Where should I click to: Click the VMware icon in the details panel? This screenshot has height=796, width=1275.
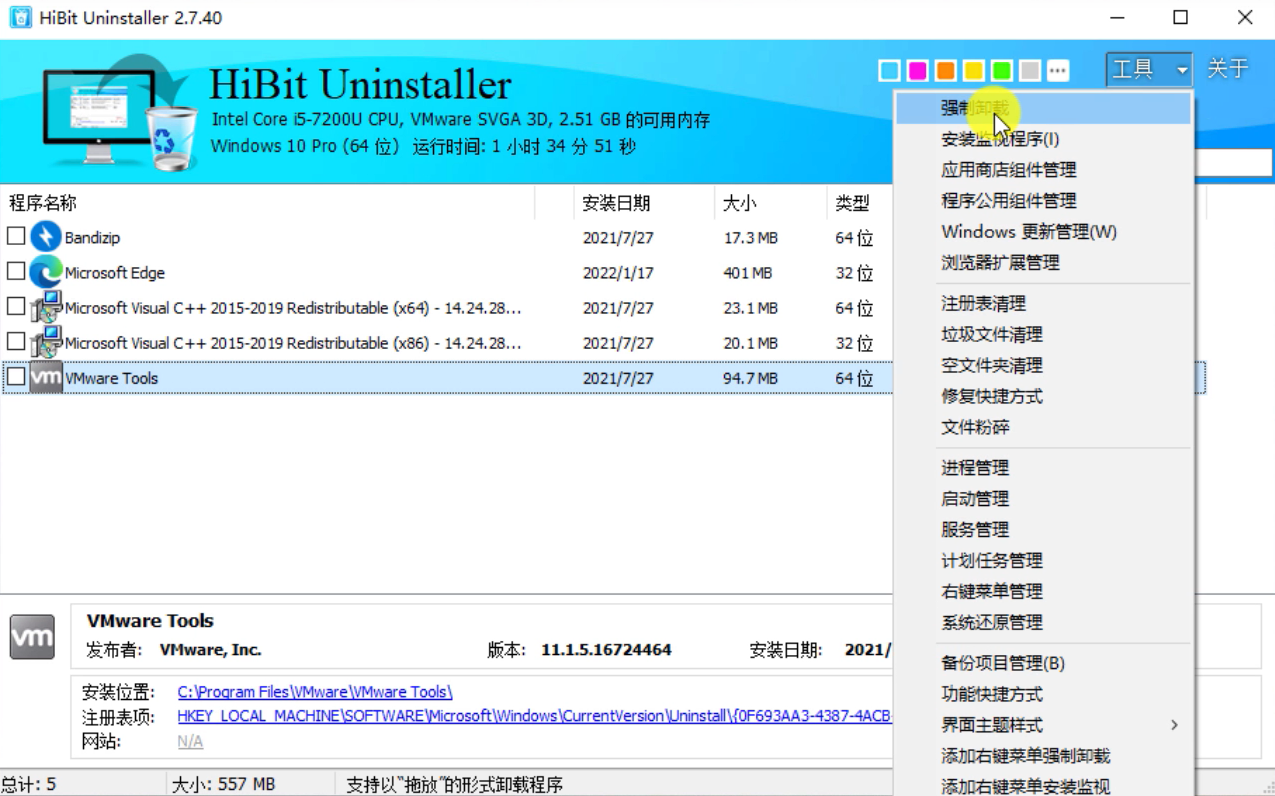[31, 637]
